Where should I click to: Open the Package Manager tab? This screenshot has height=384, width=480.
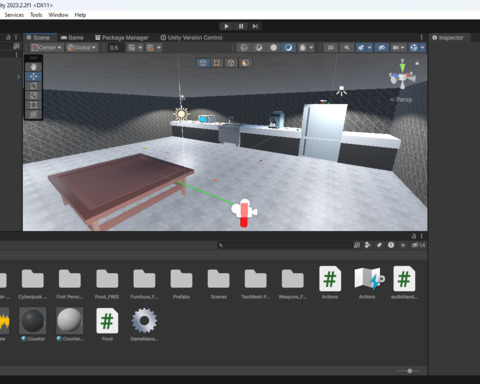(122, 38)
